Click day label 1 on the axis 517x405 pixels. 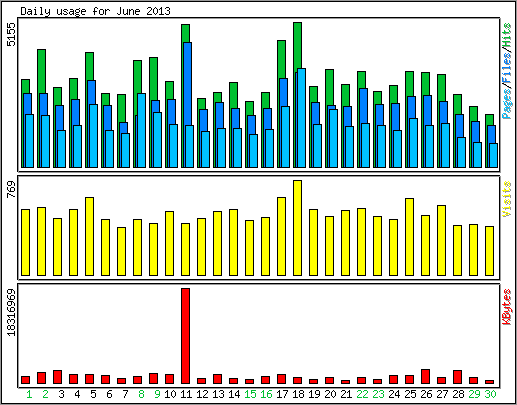pos(29,395)
